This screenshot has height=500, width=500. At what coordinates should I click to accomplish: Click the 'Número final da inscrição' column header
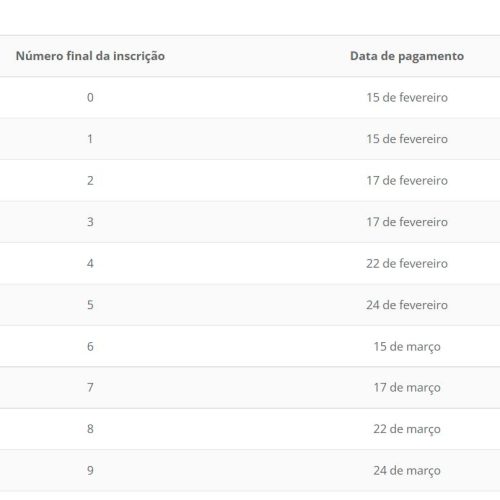point(90,56)
